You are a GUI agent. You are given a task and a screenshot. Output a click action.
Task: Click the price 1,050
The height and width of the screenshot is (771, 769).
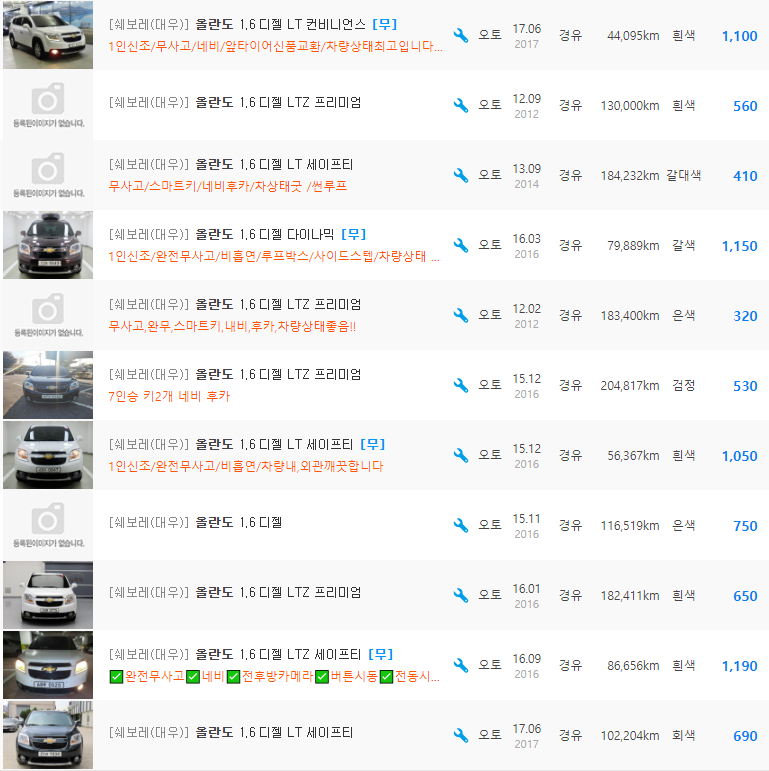[739, 456]
